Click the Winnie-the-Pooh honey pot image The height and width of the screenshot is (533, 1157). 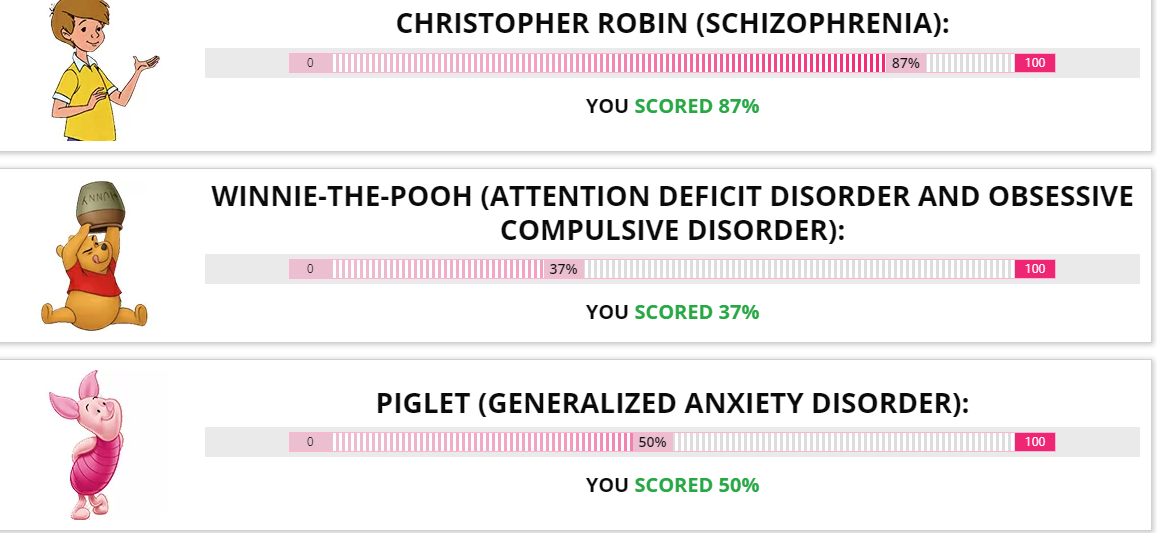tap(94, 256)
